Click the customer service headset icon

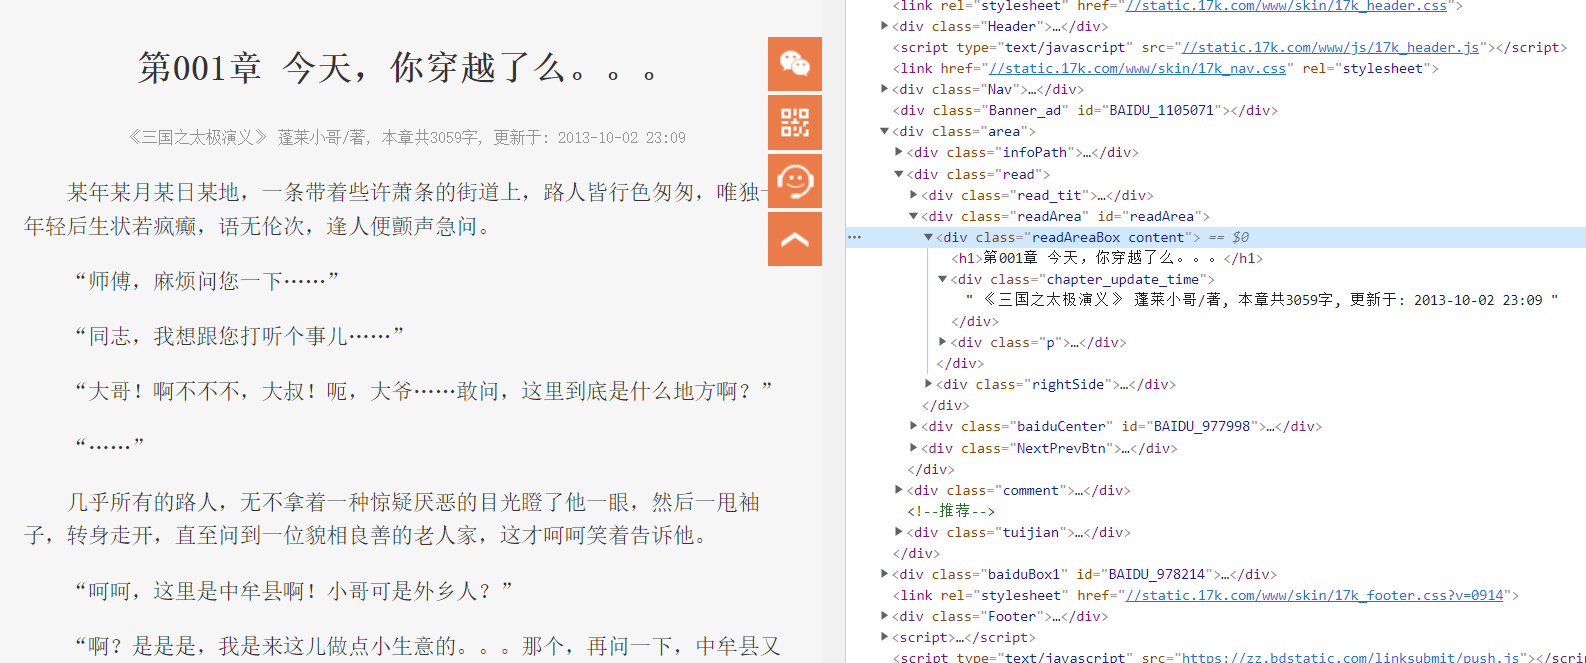(x=795, y=181)
